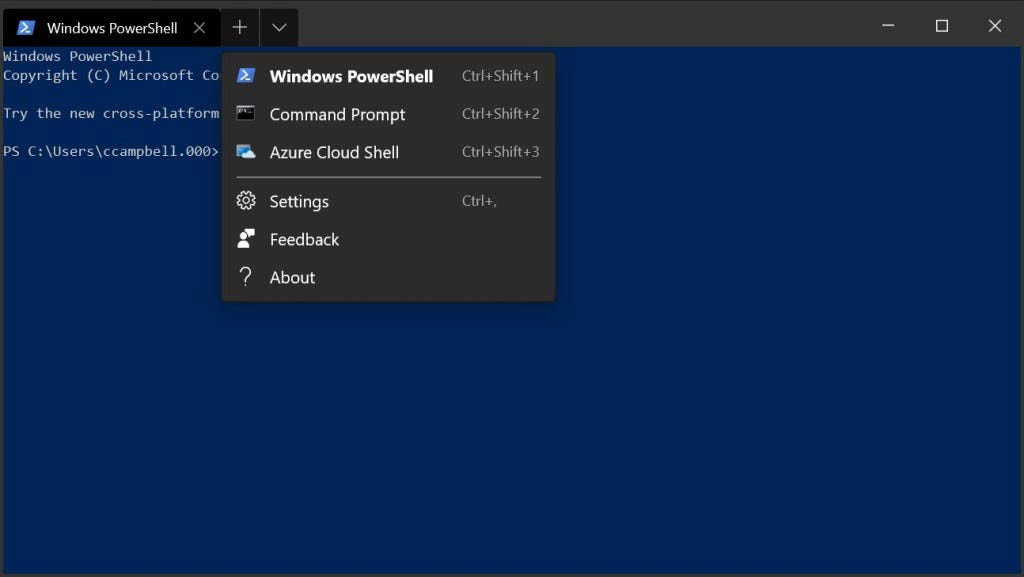Open a new tab with the plus icon
This screenshot has height=577, width=1024.
239,27
